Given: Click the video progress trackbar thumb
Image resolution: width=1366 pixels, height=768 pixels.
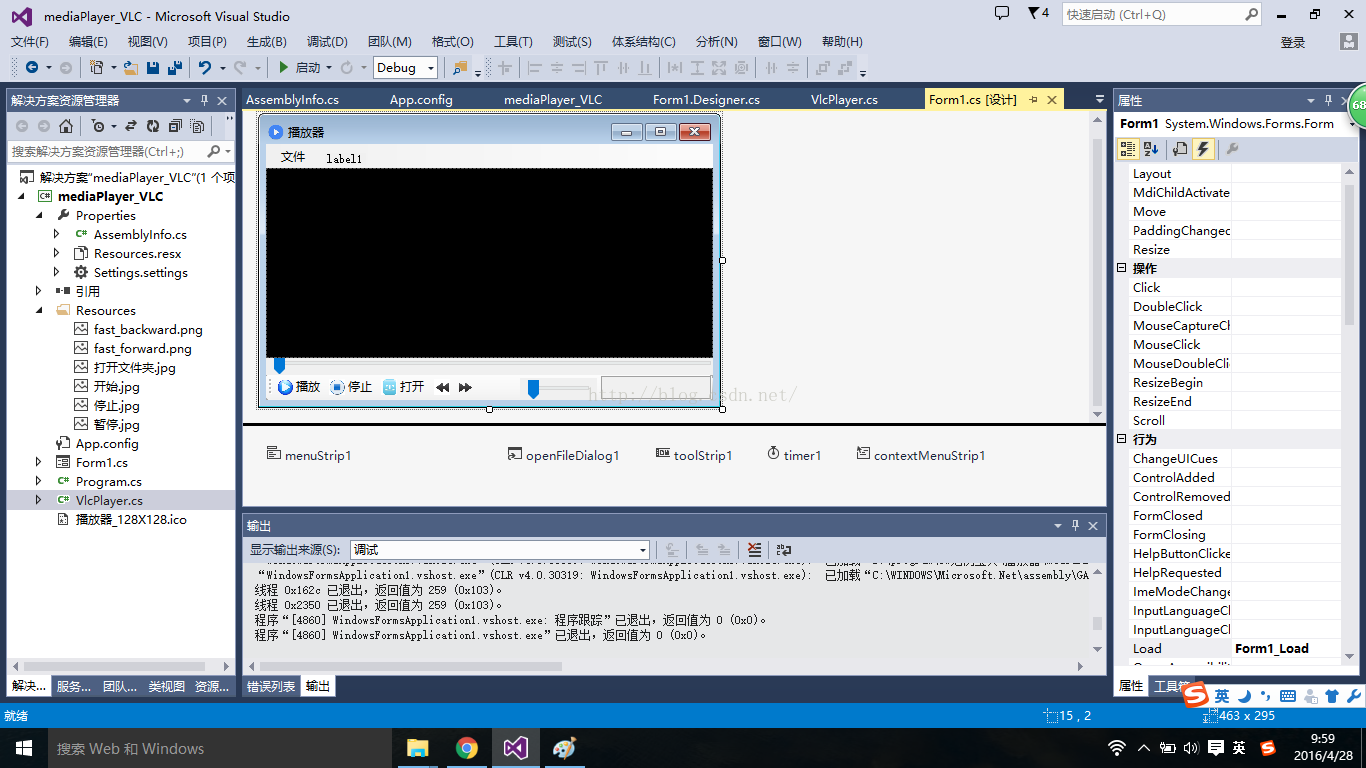Looking at the screenshot, I should (x=279, y=365).
